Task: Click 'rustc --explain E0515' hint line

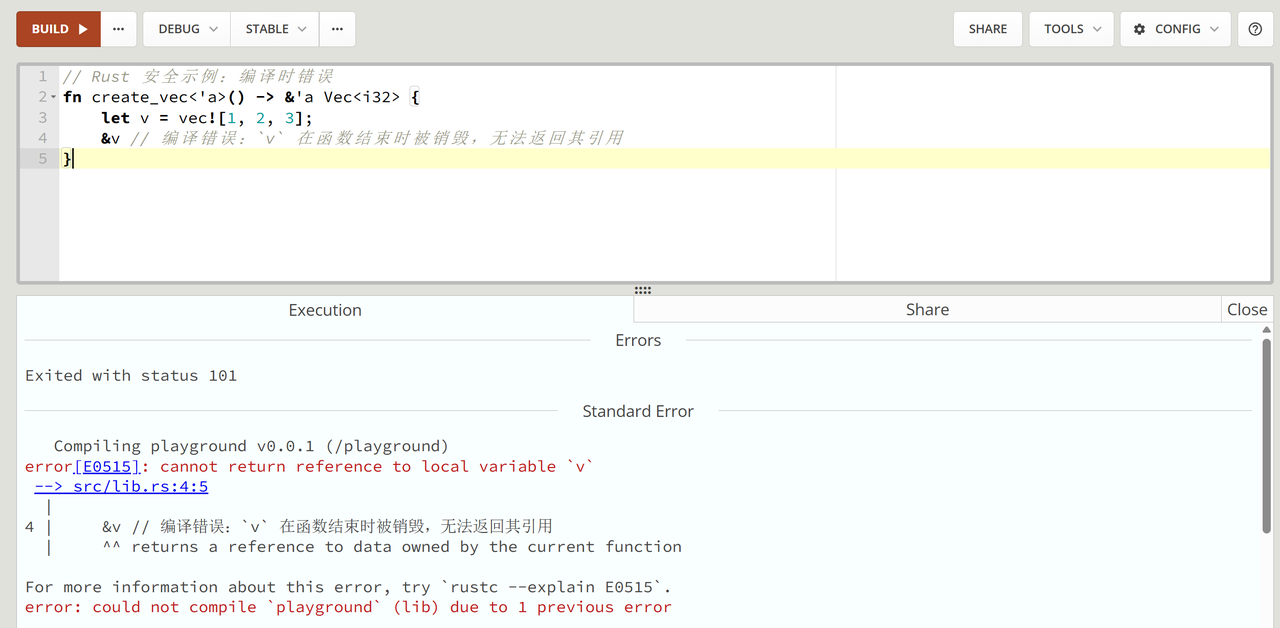Action: (348, 587)
